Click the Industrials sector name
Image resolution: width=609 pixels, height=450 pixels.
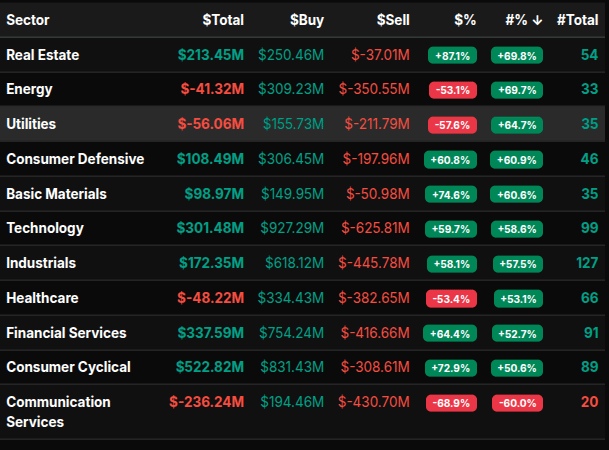(41, 263)
